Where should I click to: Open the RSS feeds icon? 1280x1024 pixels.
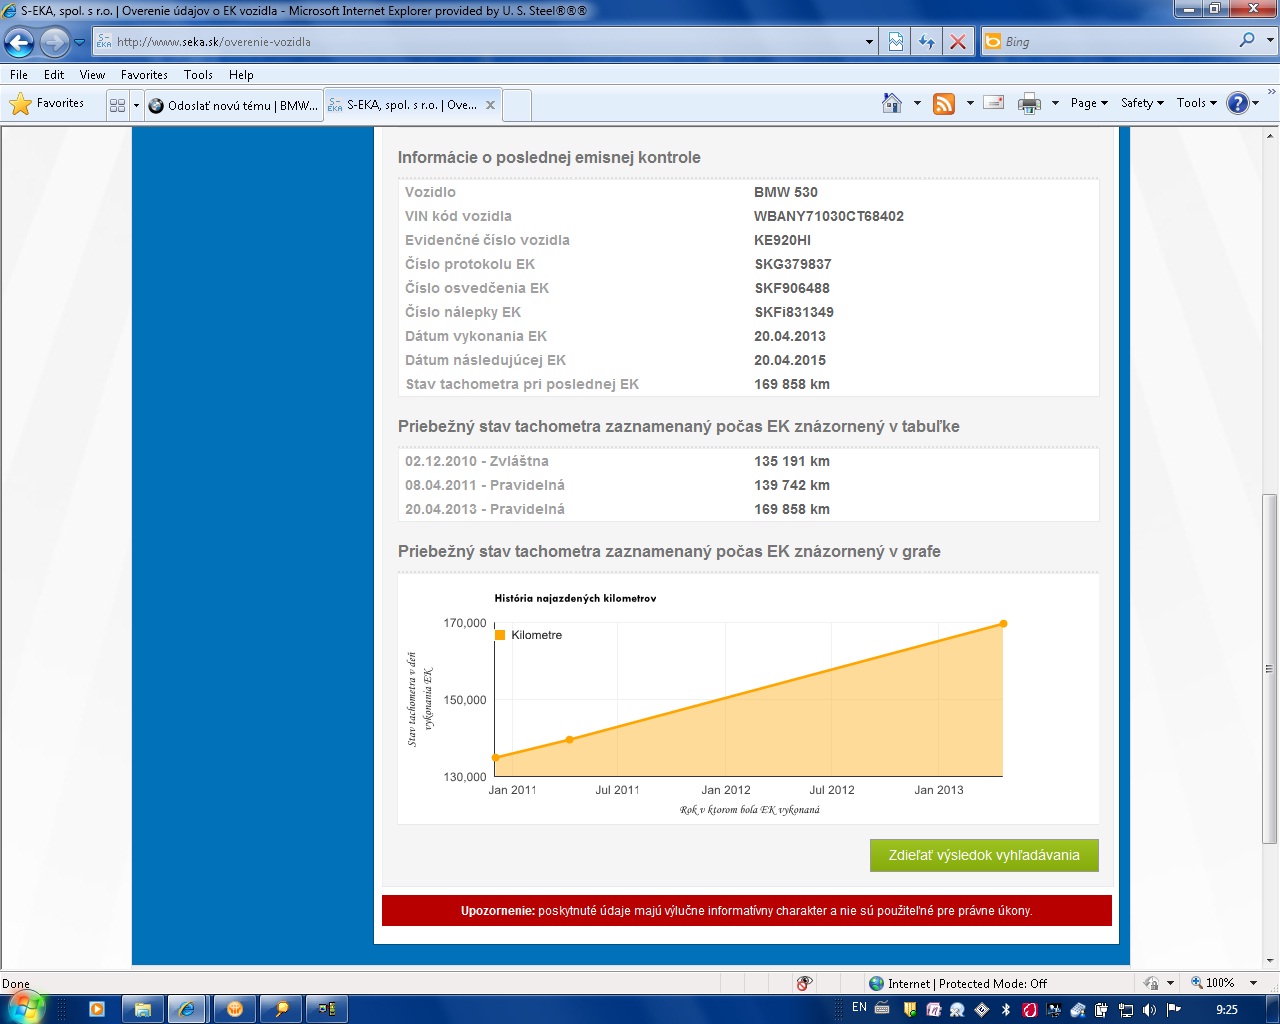click(944, 103)
